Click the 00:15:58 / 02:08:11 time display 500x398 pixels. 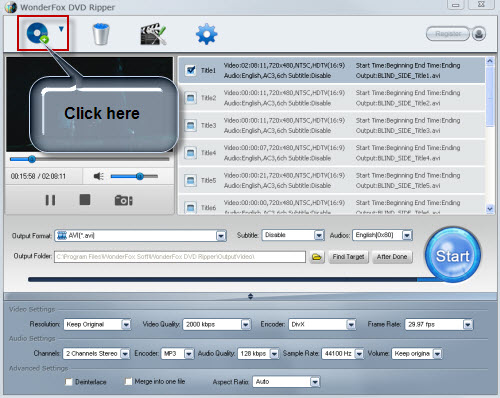point(38,176)
